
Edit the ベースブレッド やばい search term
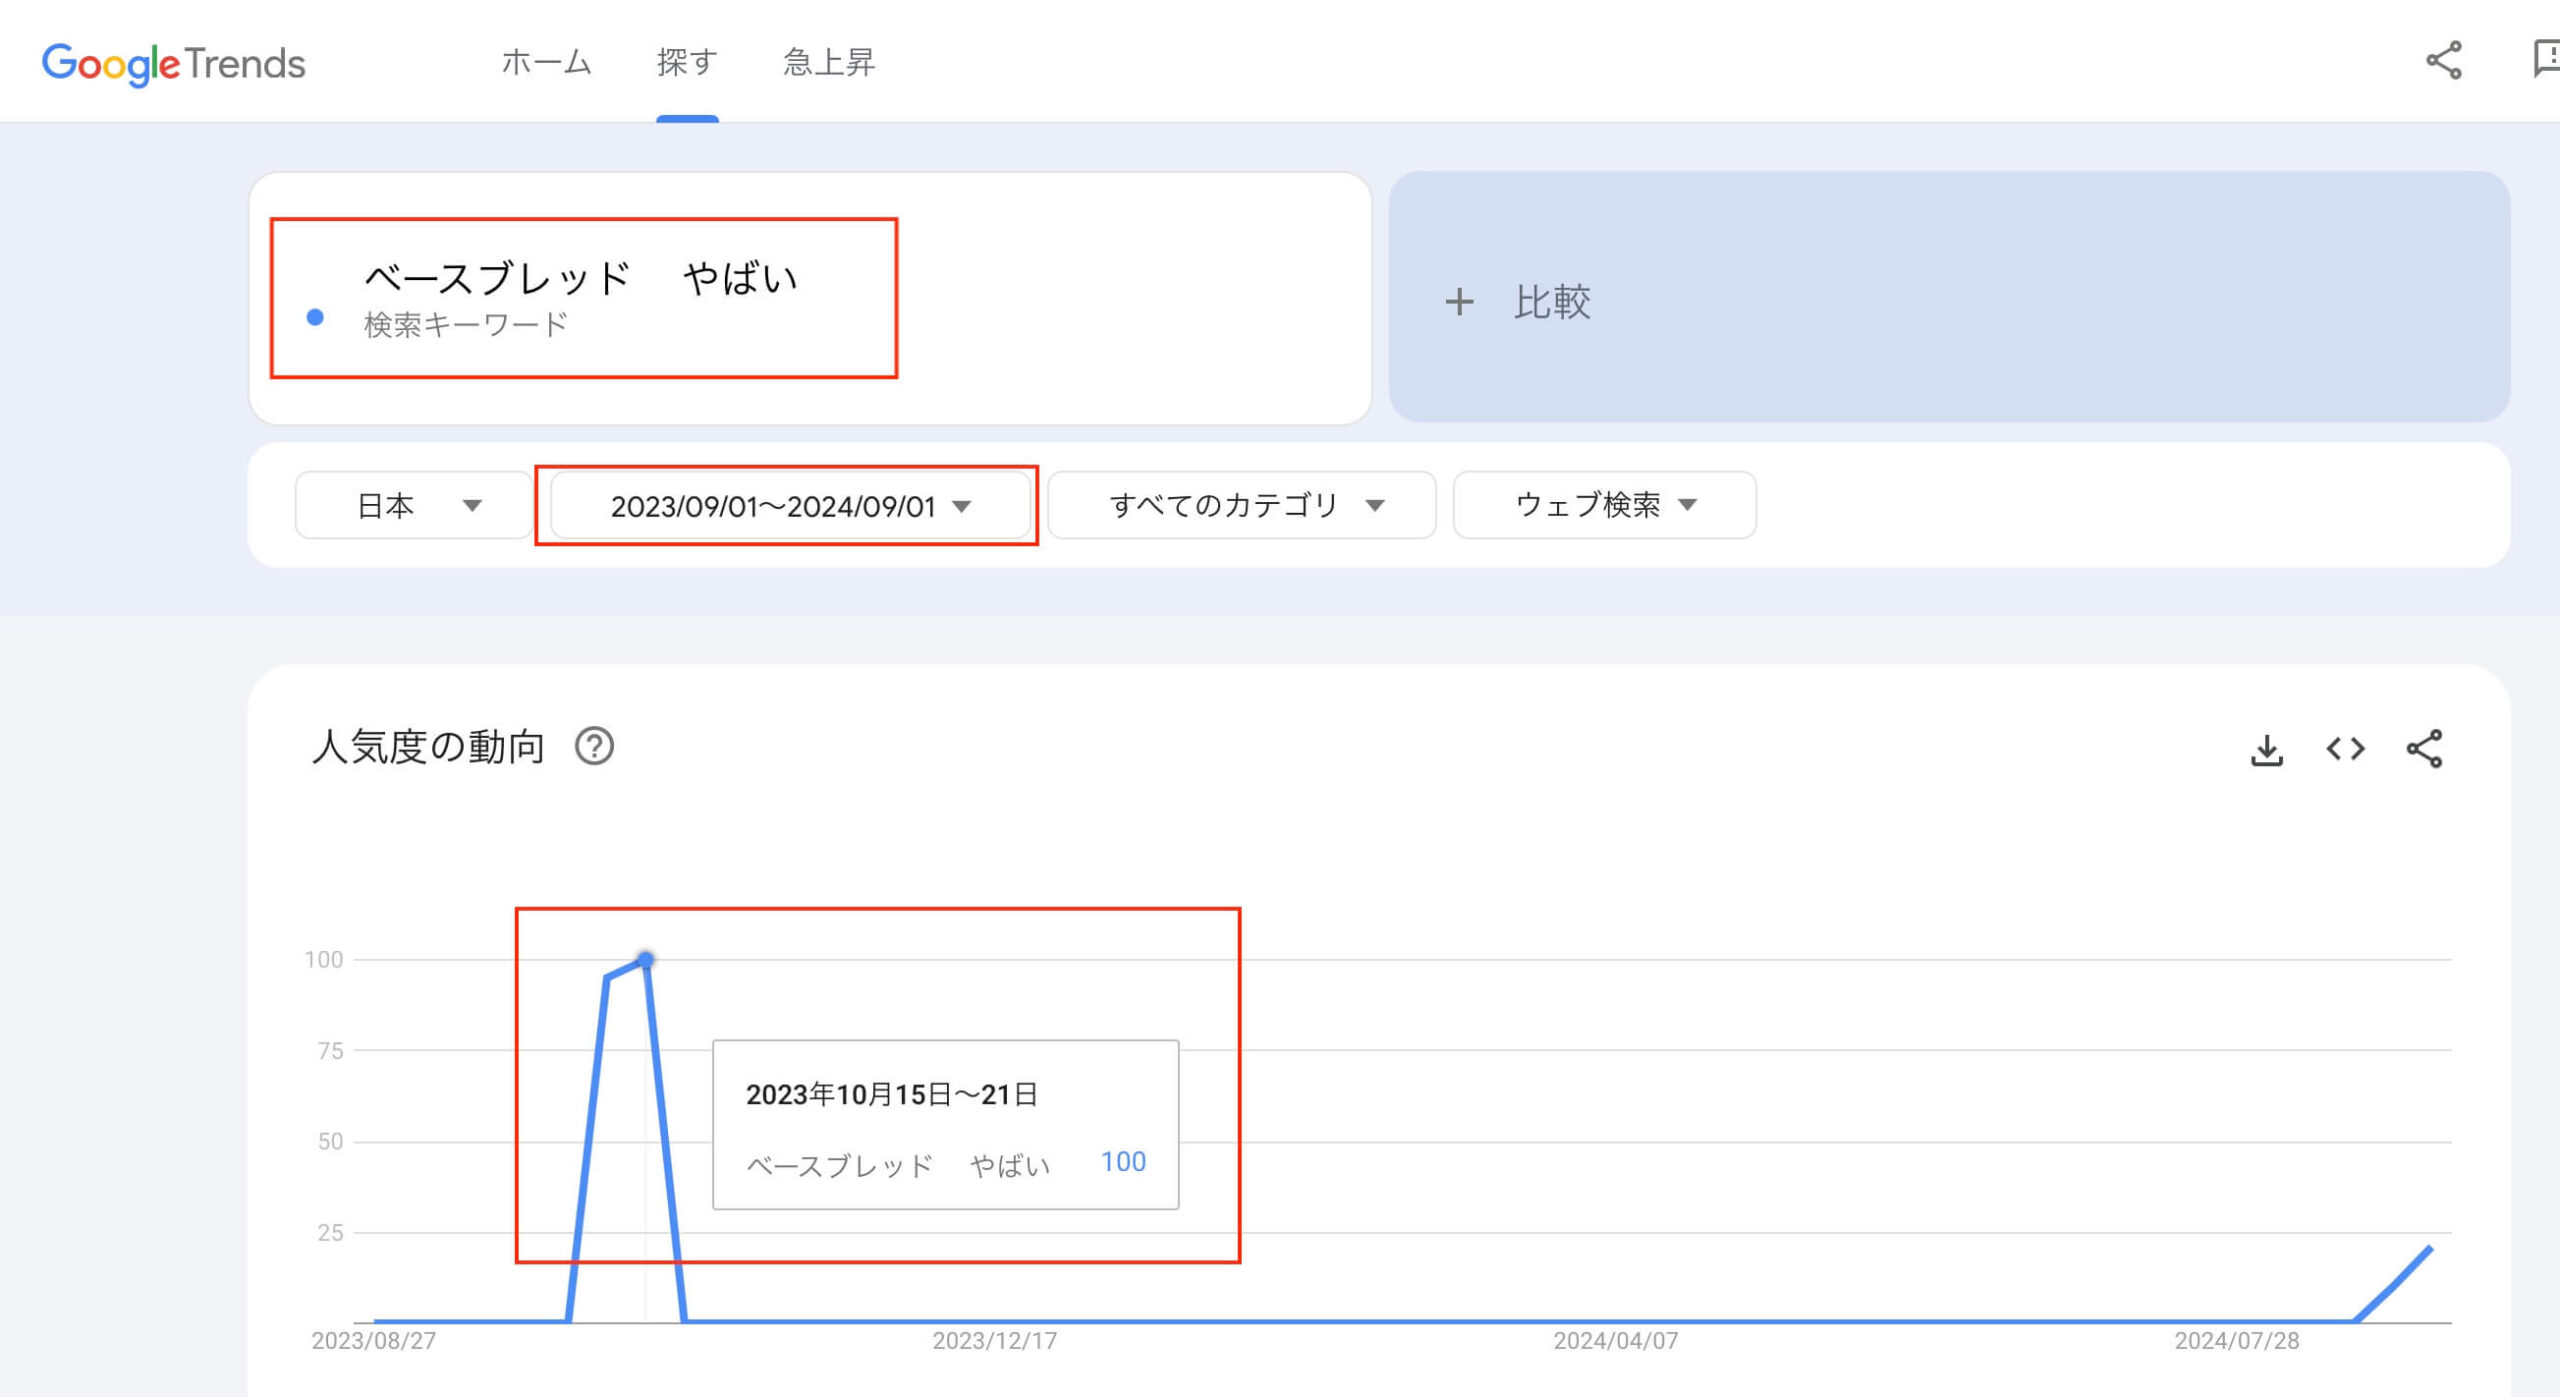[x=580, y=278]
